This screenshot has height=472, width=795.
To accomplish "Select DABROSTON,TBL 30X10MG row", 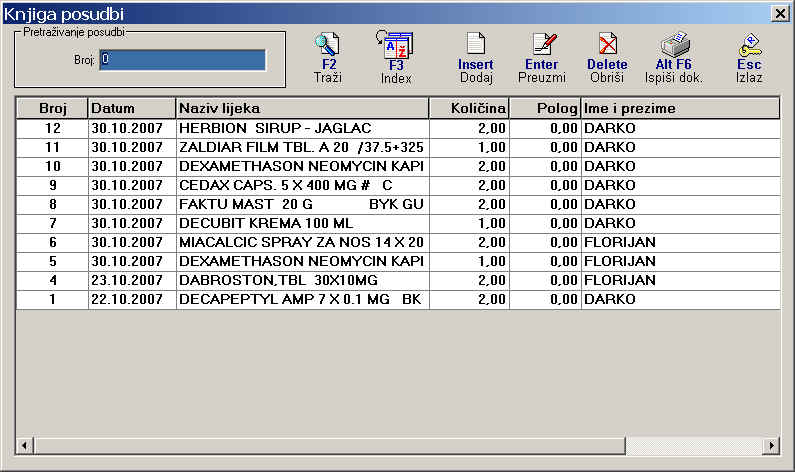I will pyautogui.click(x=398, y=280).
